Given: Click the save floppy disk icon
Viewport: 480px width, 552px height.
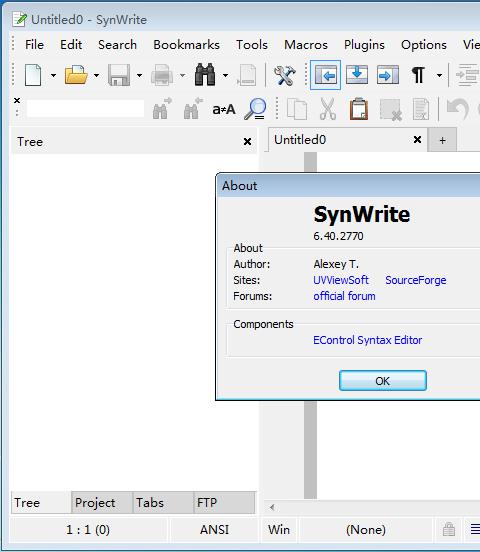Looking at the screenshot, I should [x=119, y=75].
